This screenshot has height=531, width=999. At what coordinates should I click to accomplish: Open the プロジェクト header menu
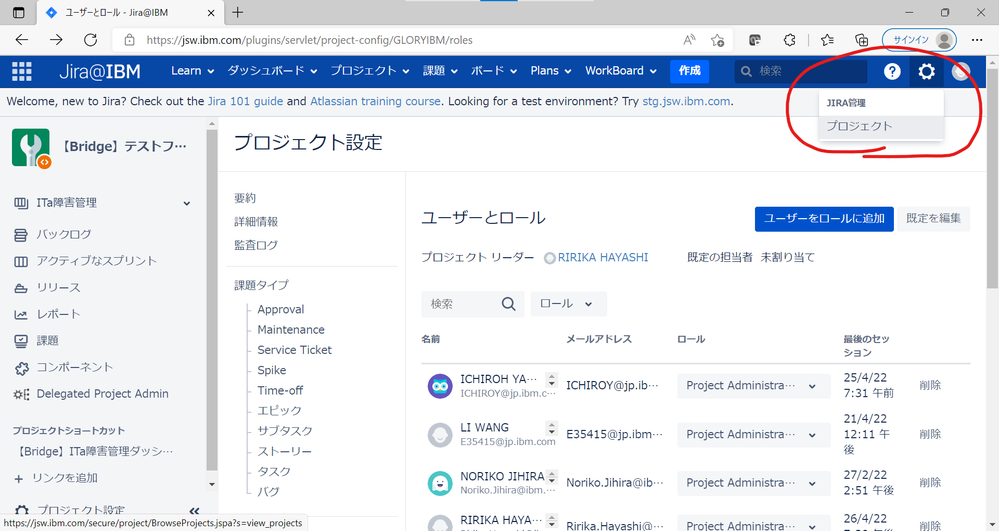pyautogui.click(x=370, y=71)
